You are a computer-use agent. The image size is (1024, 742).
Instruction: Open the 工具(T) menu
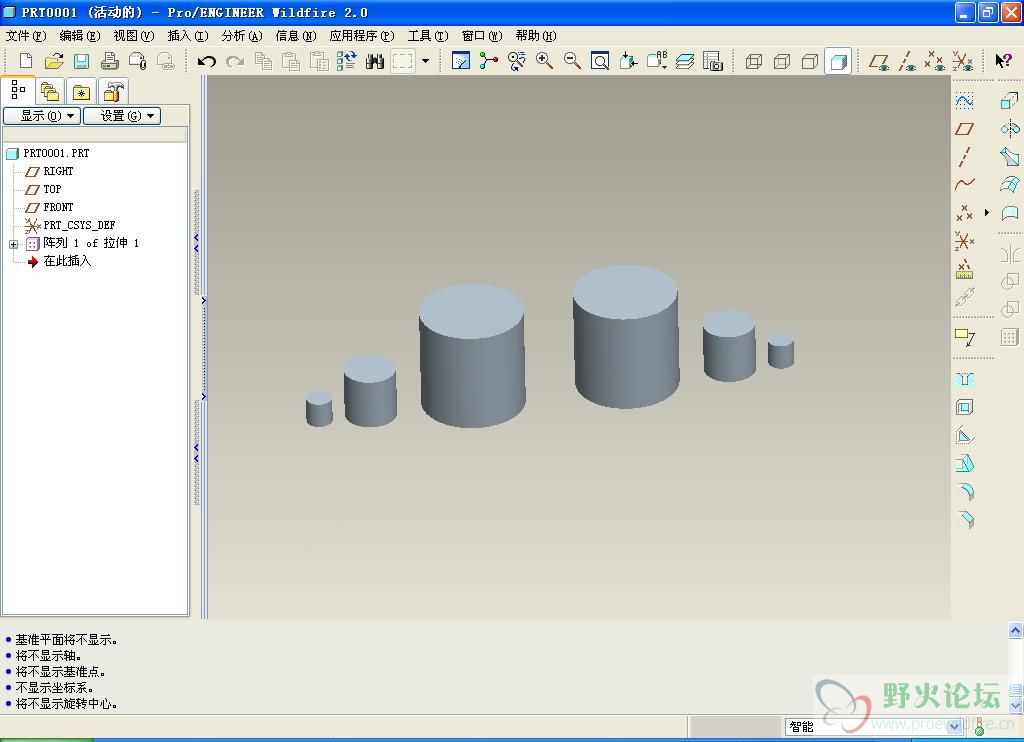click(x=428, y=36)
